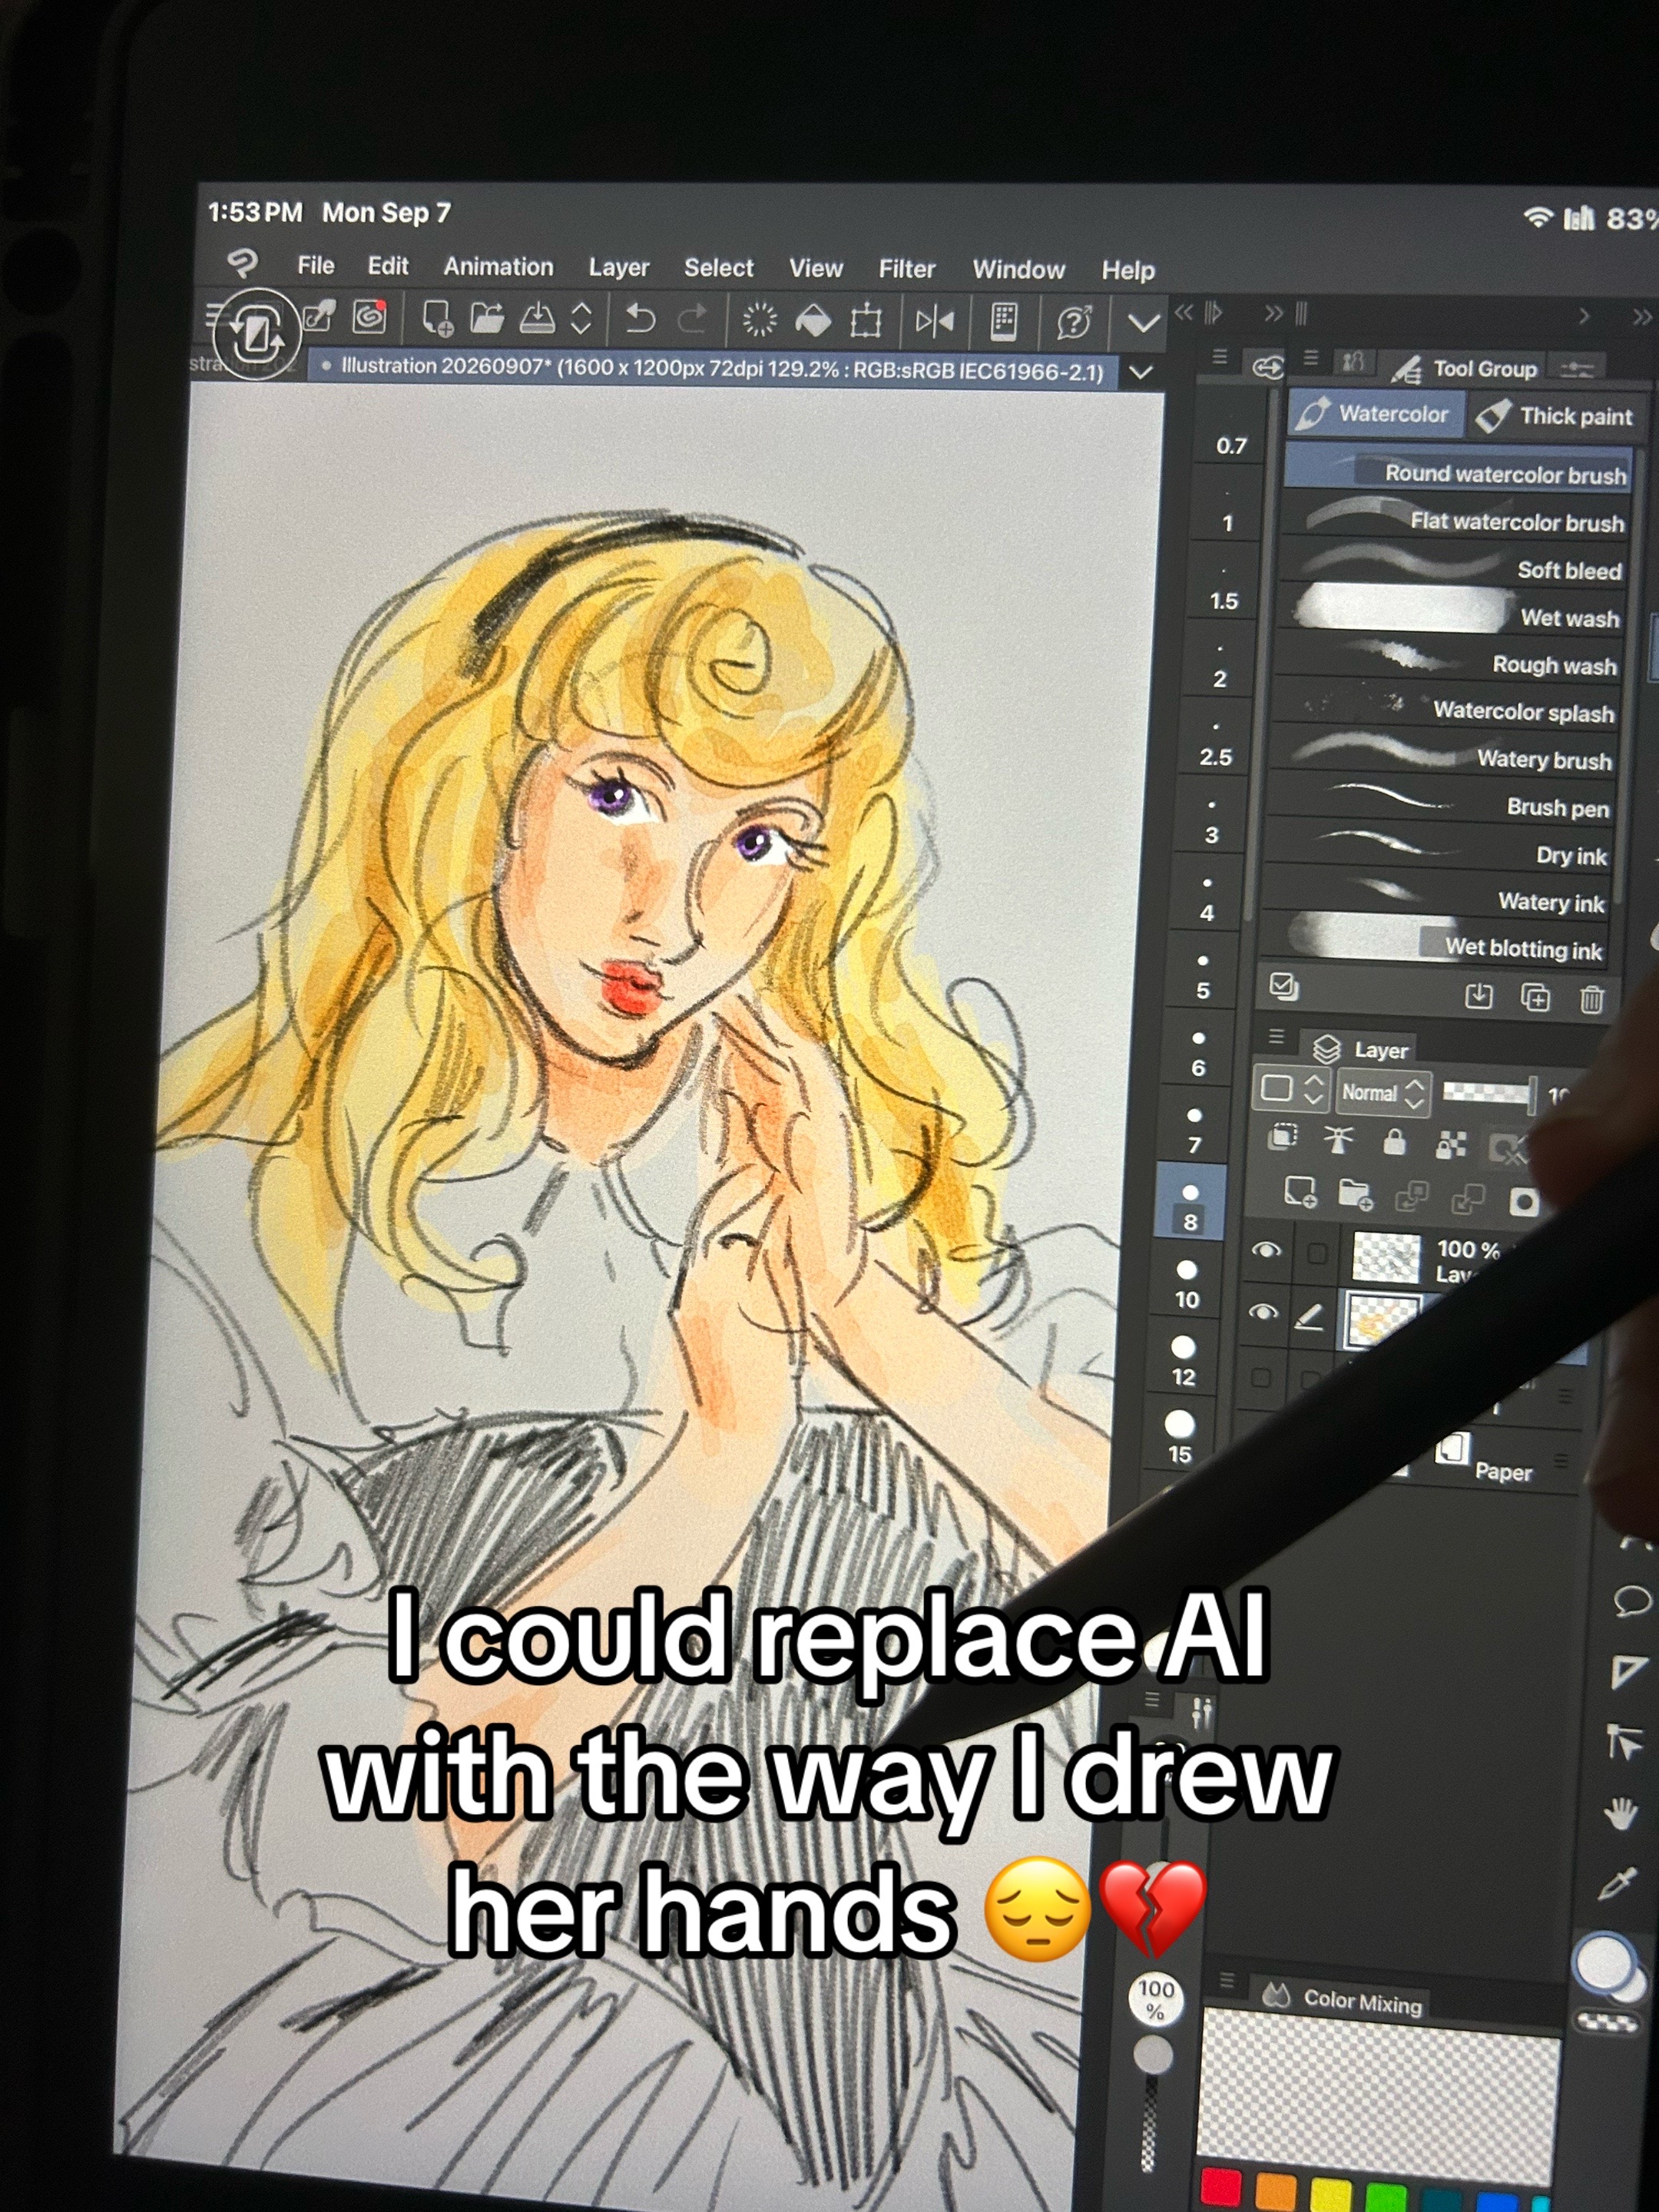Screen dimensions: 1659x2212
Task: Switch to the Thick paint tab
Action: pyautogui.click(x=1557, y=416)
